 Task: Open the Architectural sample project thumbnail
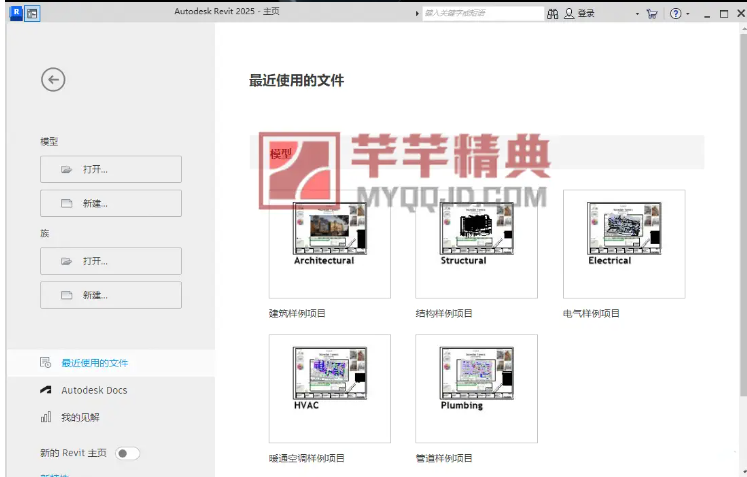pyautogui.click(x=330, y=244)
